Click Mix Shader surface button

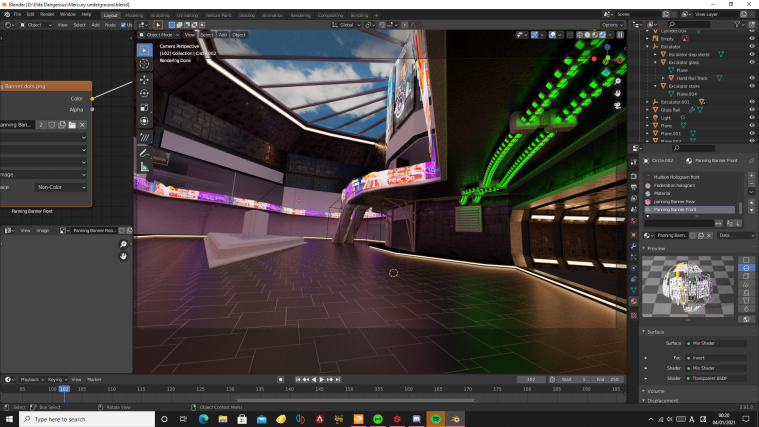point(716,343)
